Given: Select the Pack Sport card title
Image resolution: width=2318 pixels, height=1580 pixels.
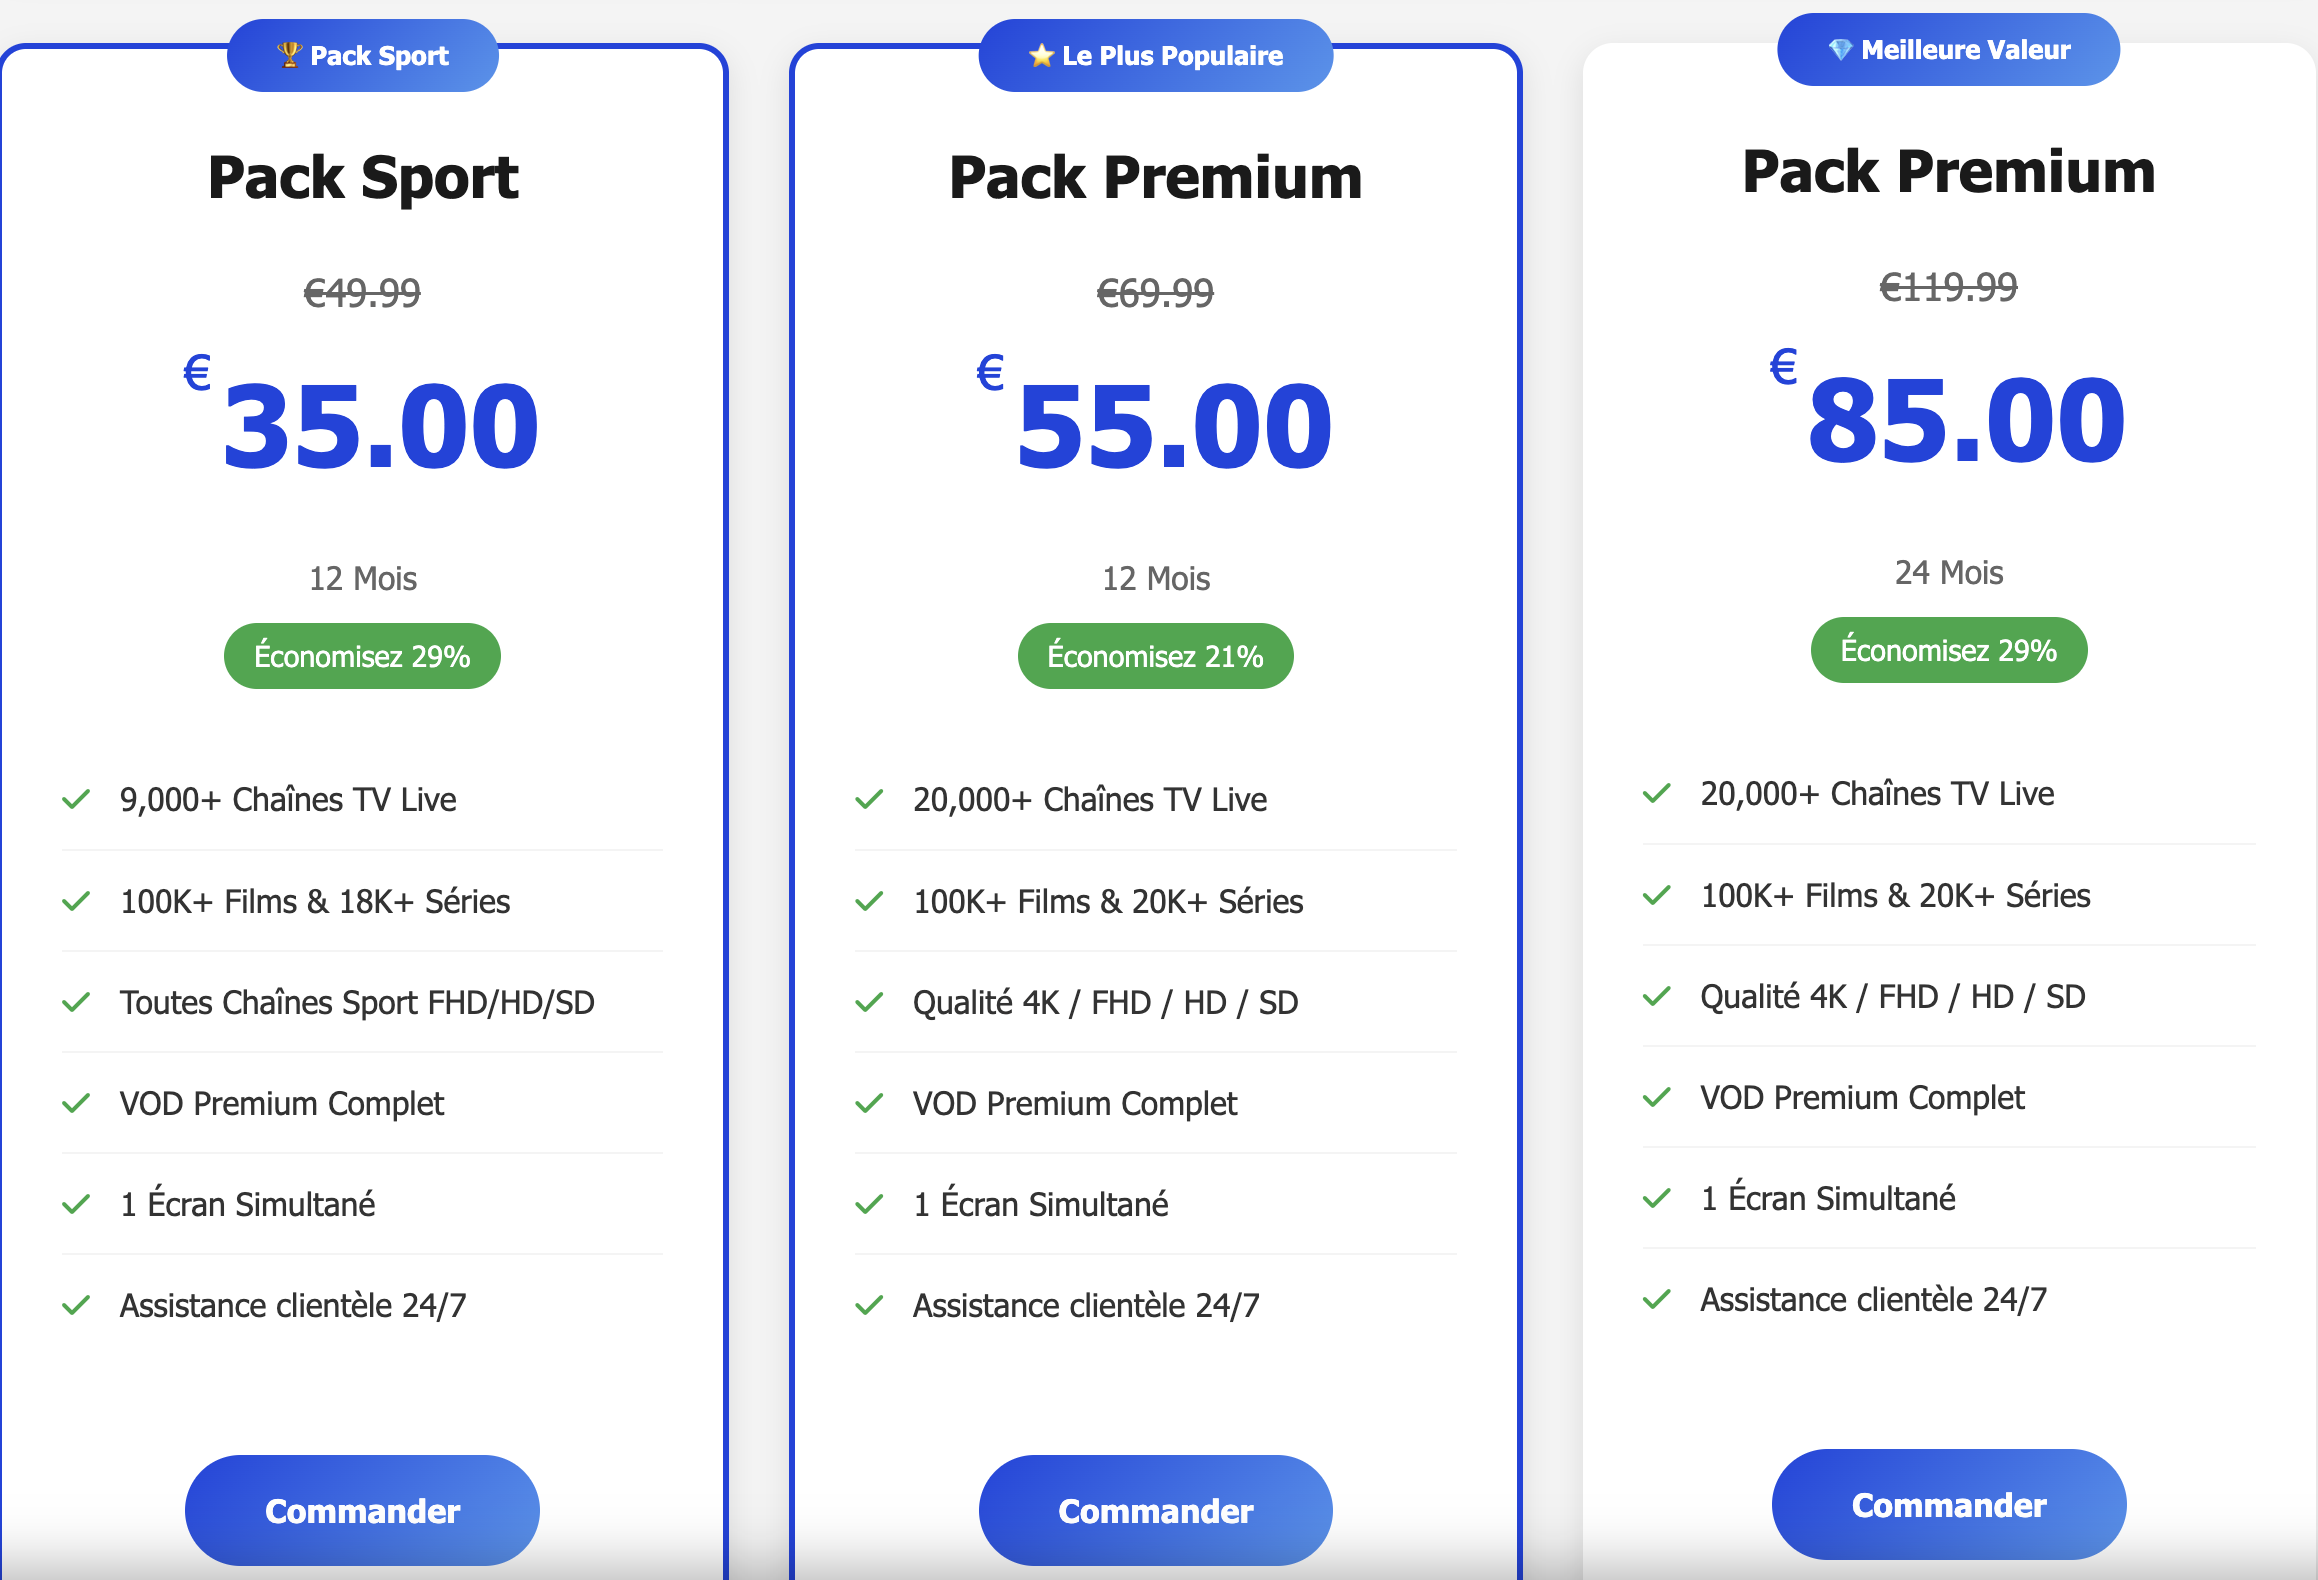Looking at the screenshot, I should [362, 177].
